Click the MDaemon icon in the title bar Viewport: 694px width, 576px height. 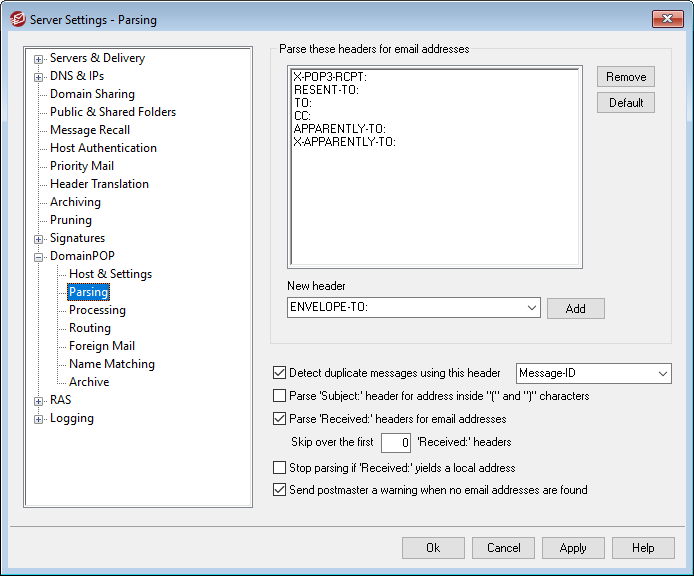(15, 19)
